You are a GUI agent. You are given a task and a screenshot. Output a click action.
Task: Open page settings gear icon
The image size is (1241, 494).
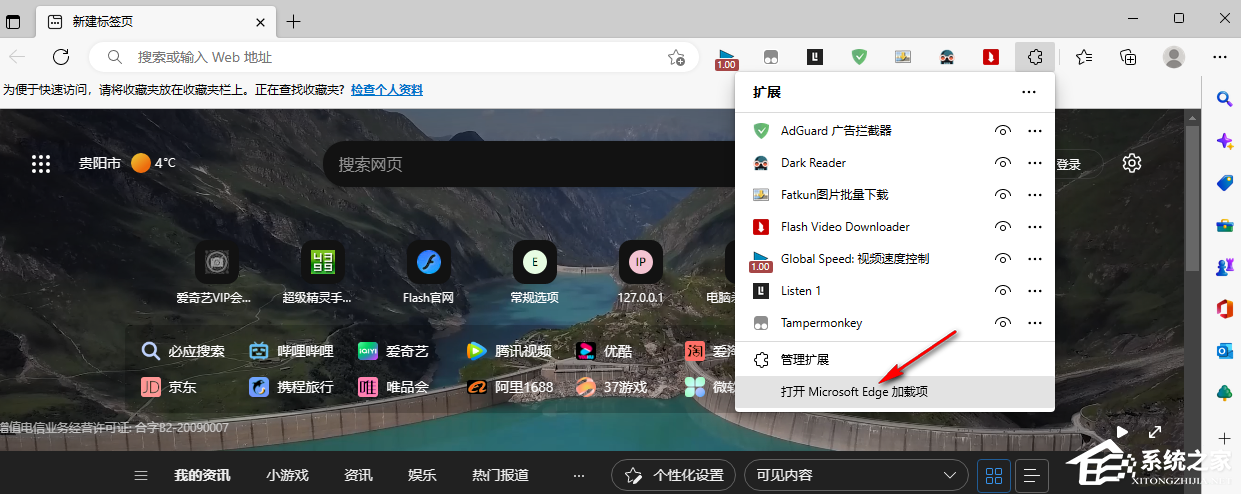(x=1132, y=163)
